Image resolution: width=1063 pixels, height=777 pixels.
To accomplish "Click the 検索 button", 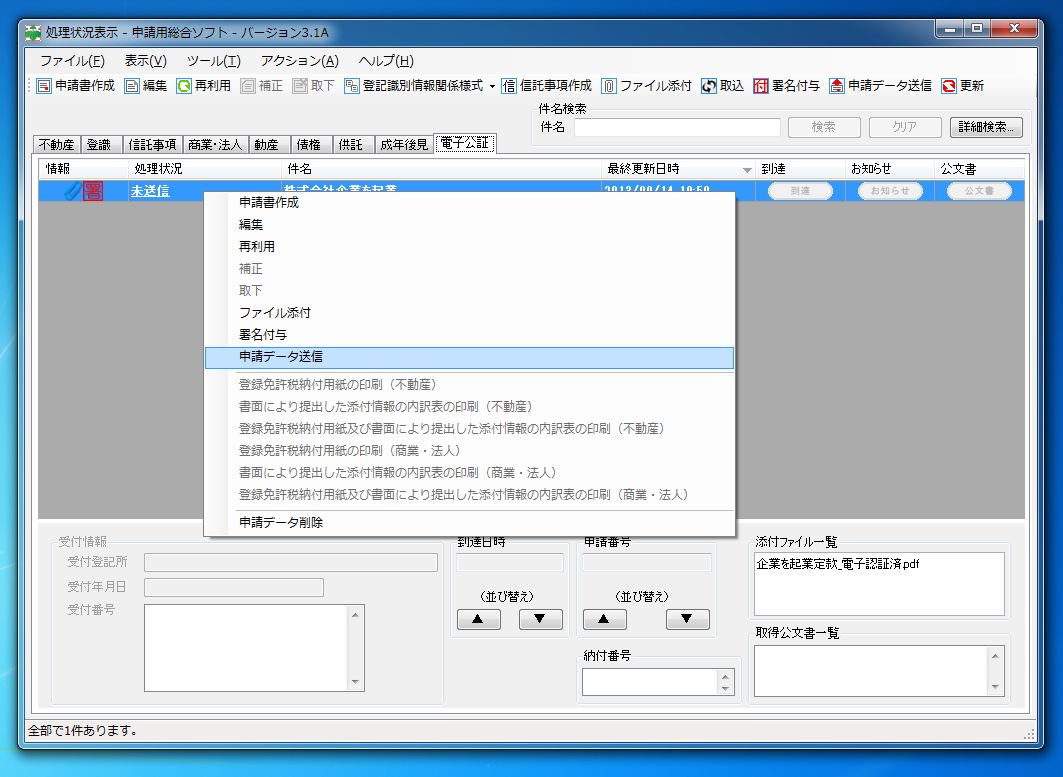I will [824, 127].
